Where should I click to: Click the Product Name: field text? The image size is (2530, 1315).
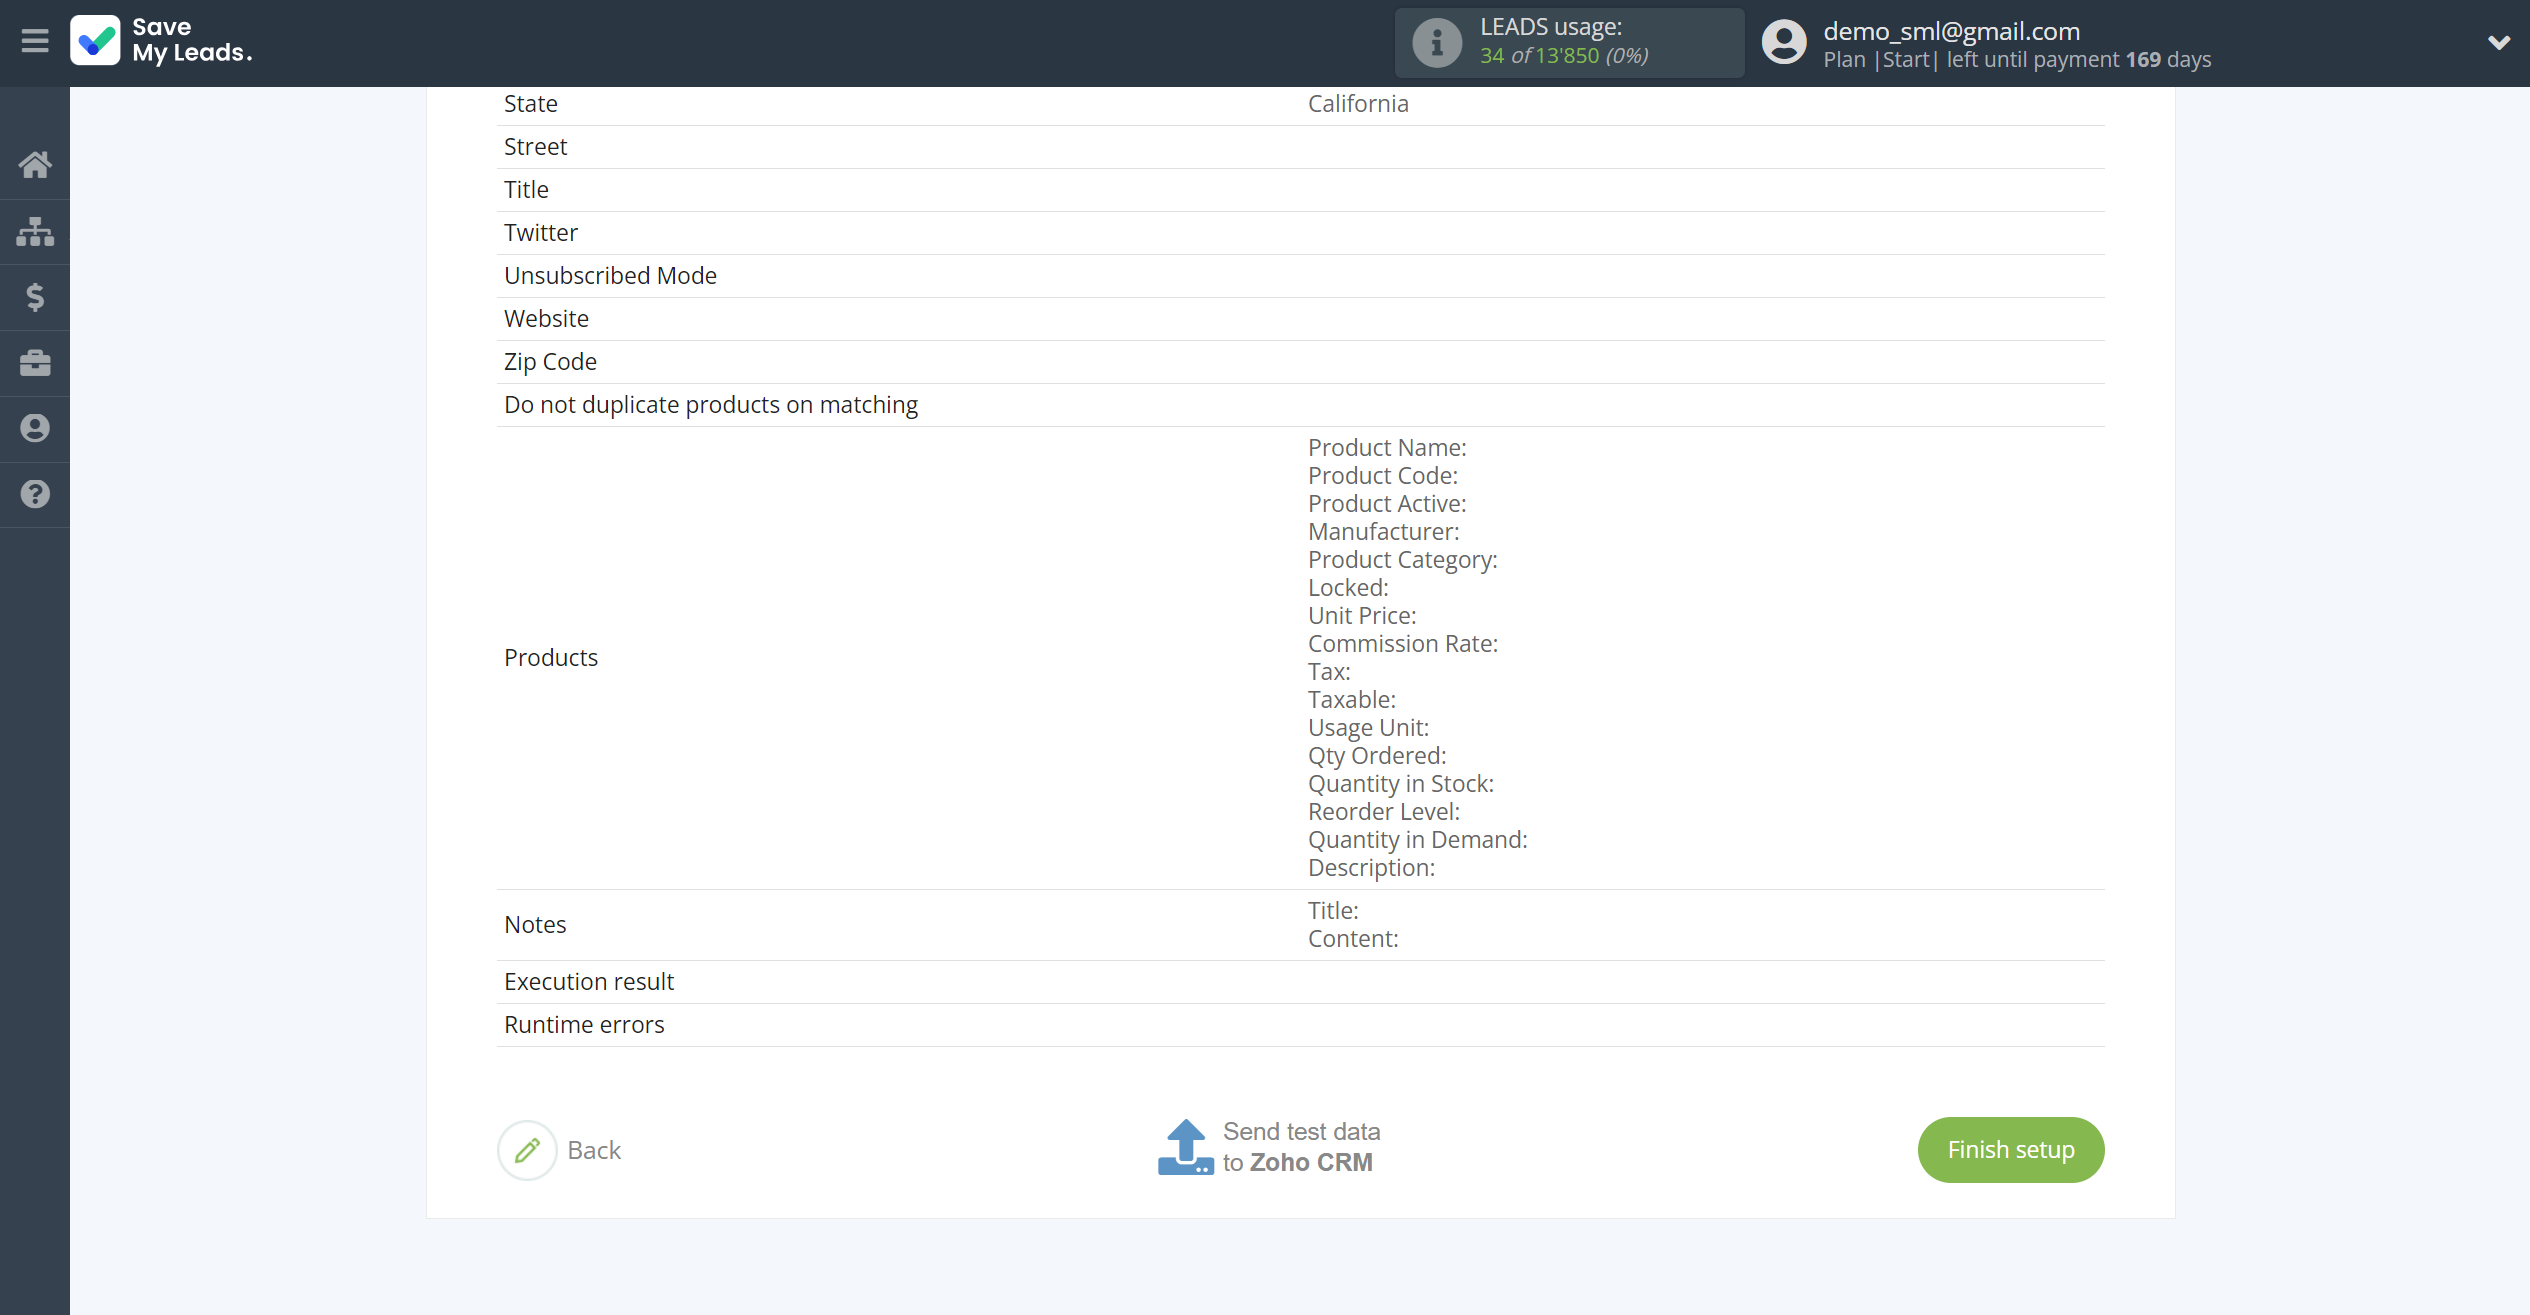pos(1387,448)
